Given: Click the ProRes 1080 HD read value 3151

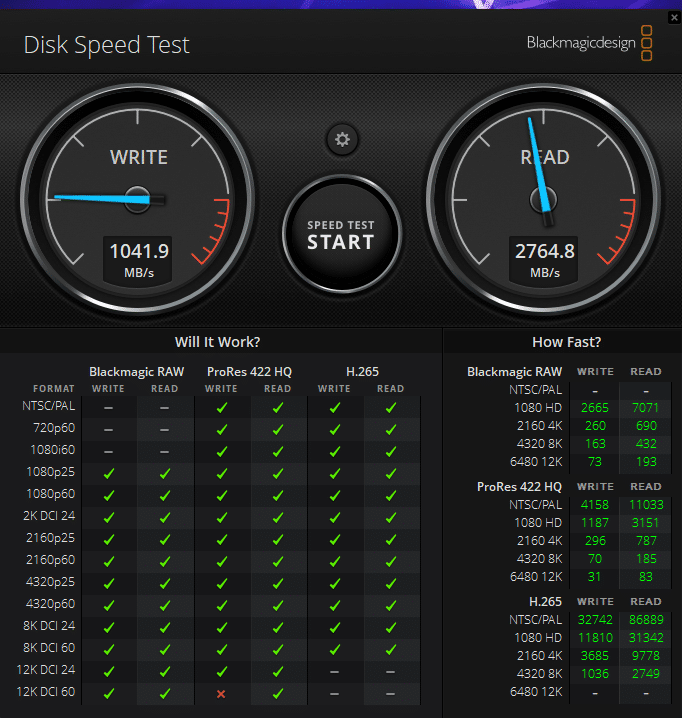Looking at the screenshot, I should pos(645,522).
